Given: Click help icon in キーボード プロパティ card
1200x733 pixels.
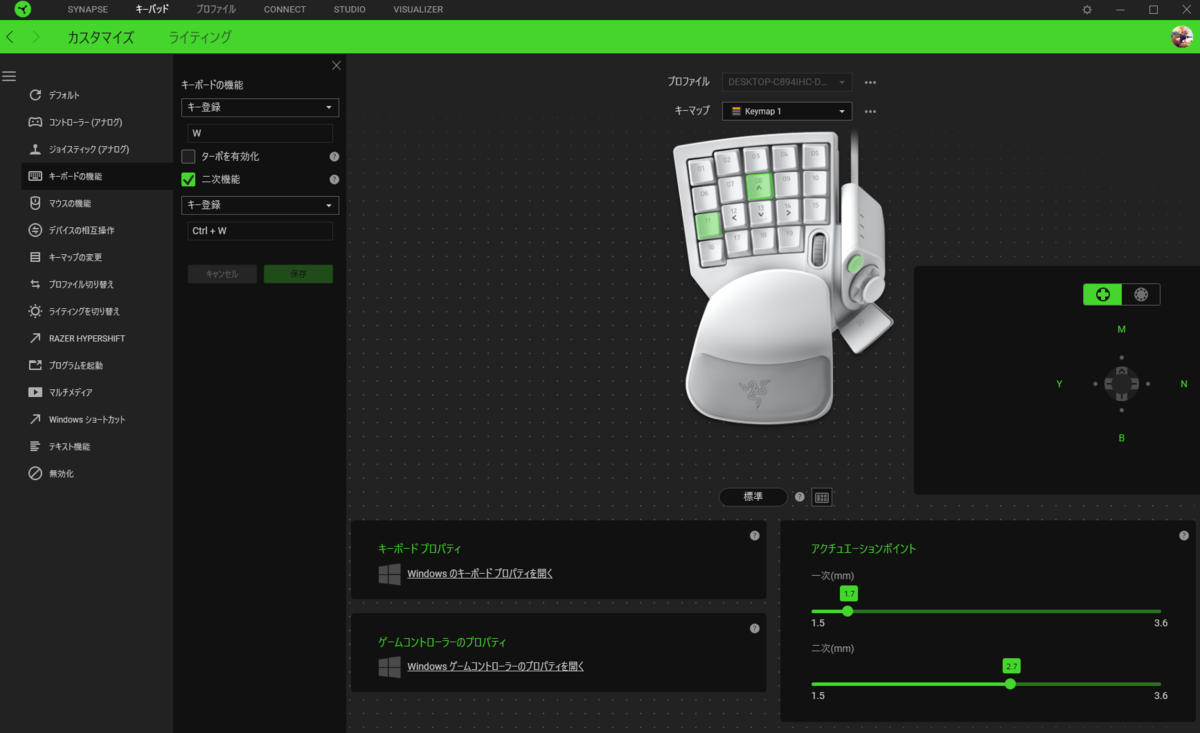Looking at the screenshot, I should pyautogui.click(x=754, y=536).
